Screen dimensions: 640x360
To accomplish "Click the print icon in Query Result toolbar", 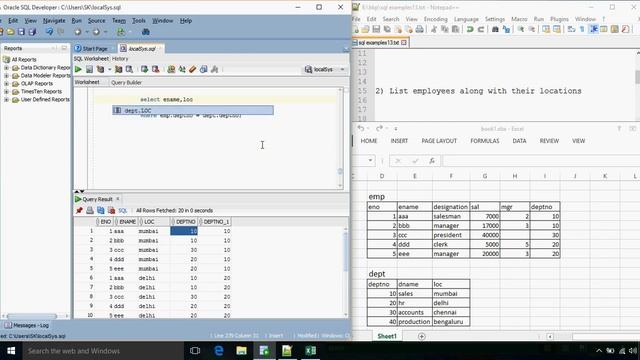I will pyautogui.click(x=90, y=211).
